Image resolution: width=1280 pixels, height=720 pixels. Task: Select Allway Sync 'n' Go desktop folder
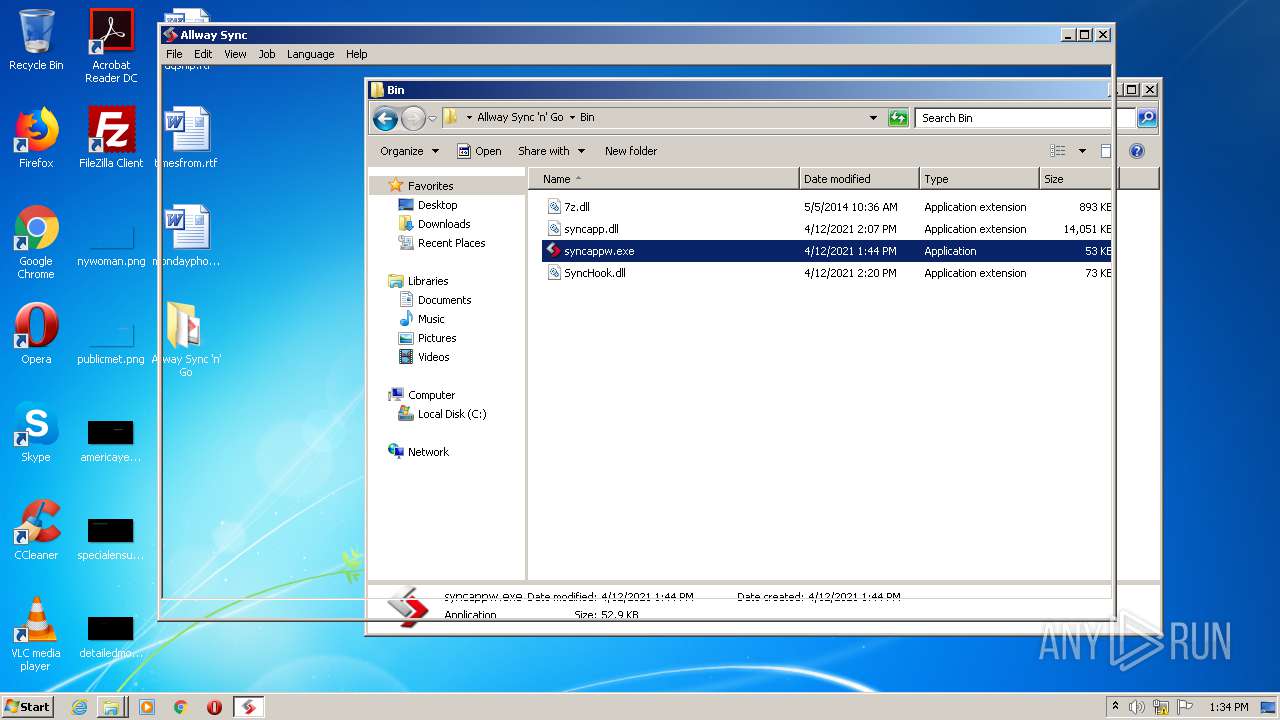[186, 340]
